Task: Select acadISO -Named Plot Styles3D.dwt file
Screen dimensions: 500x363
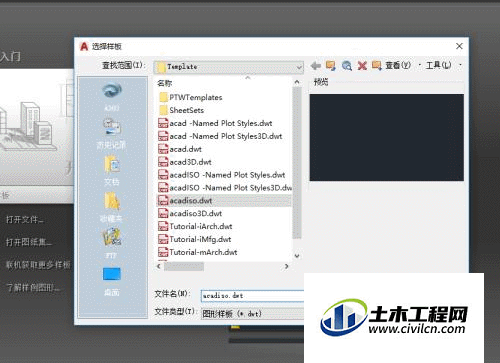Action: pos(225,188)
